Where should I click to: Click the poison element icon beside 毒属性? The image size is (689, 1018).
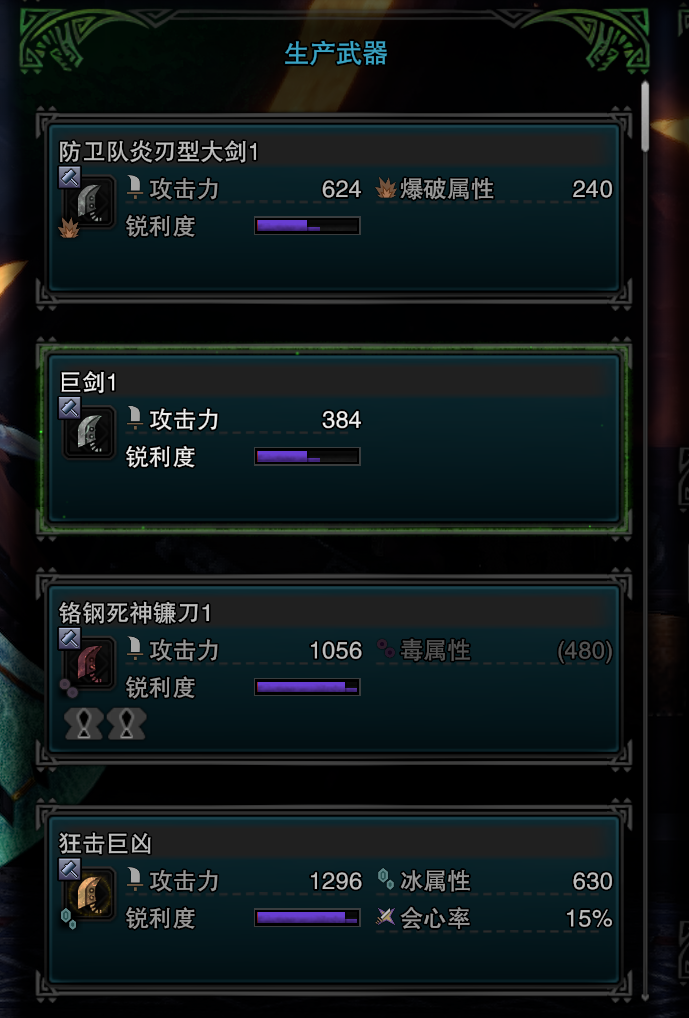(x=386, y=649)
